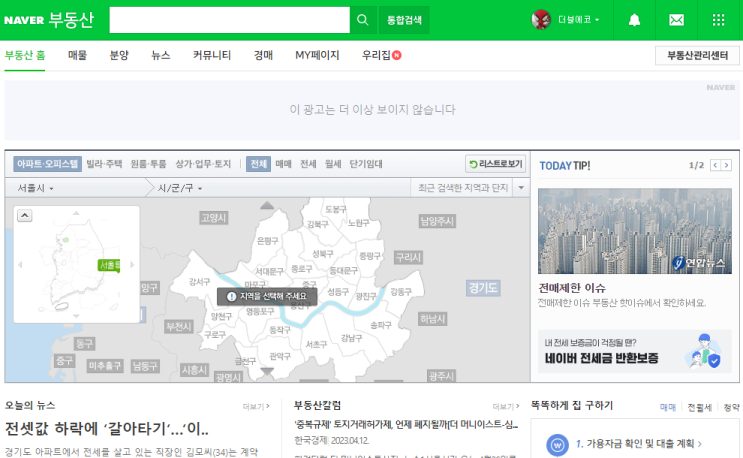Open the 더블에코 account dropdown
Image resolution: width=743 pixels, height=458 pixels.
coord(579,20)
